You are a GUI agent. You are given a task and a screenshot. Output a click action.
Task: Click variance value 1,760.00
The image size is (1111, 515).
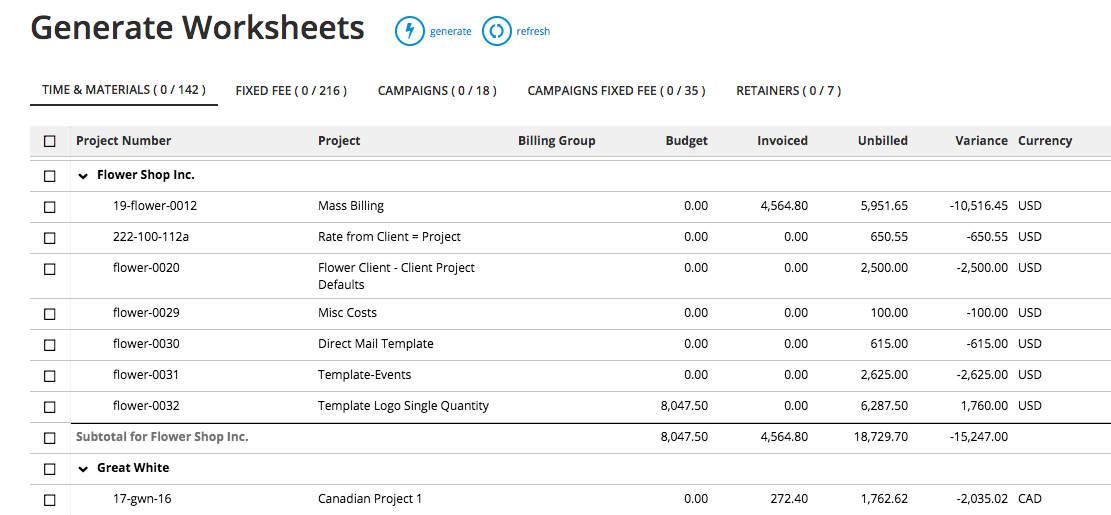[x=985, y=406]
